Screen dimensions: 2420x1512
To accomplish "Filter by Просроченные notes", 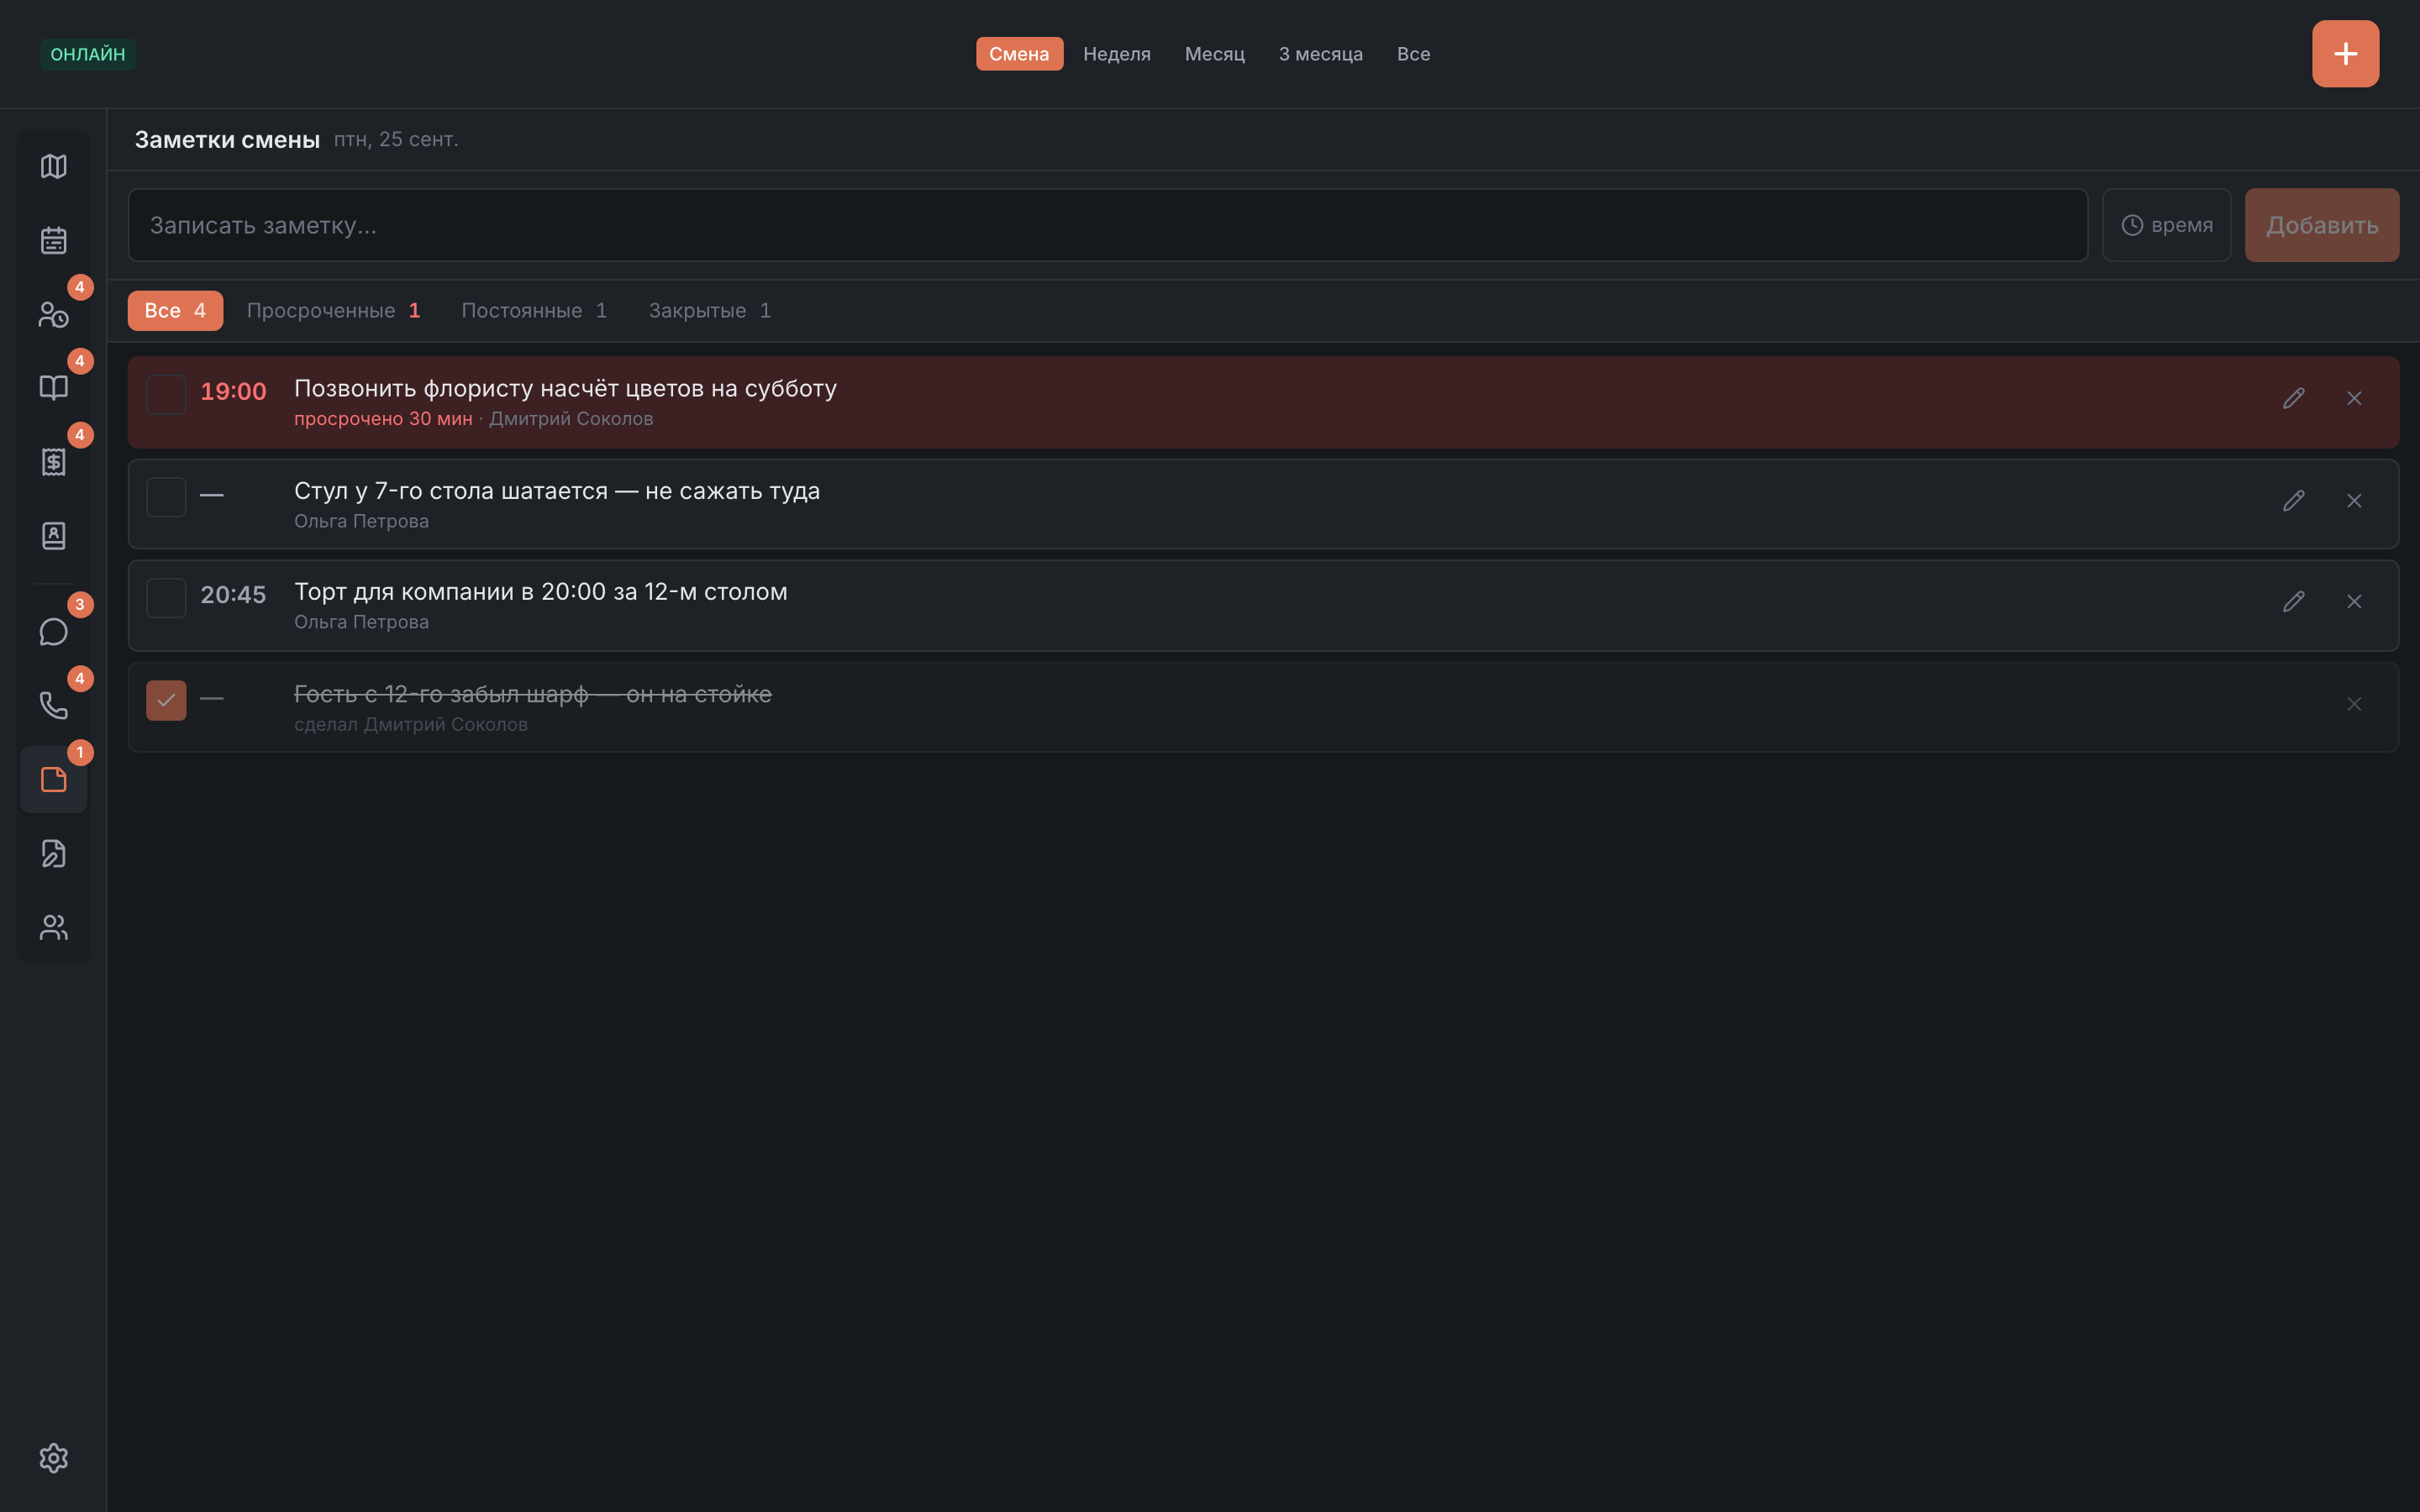I will 333,311.
